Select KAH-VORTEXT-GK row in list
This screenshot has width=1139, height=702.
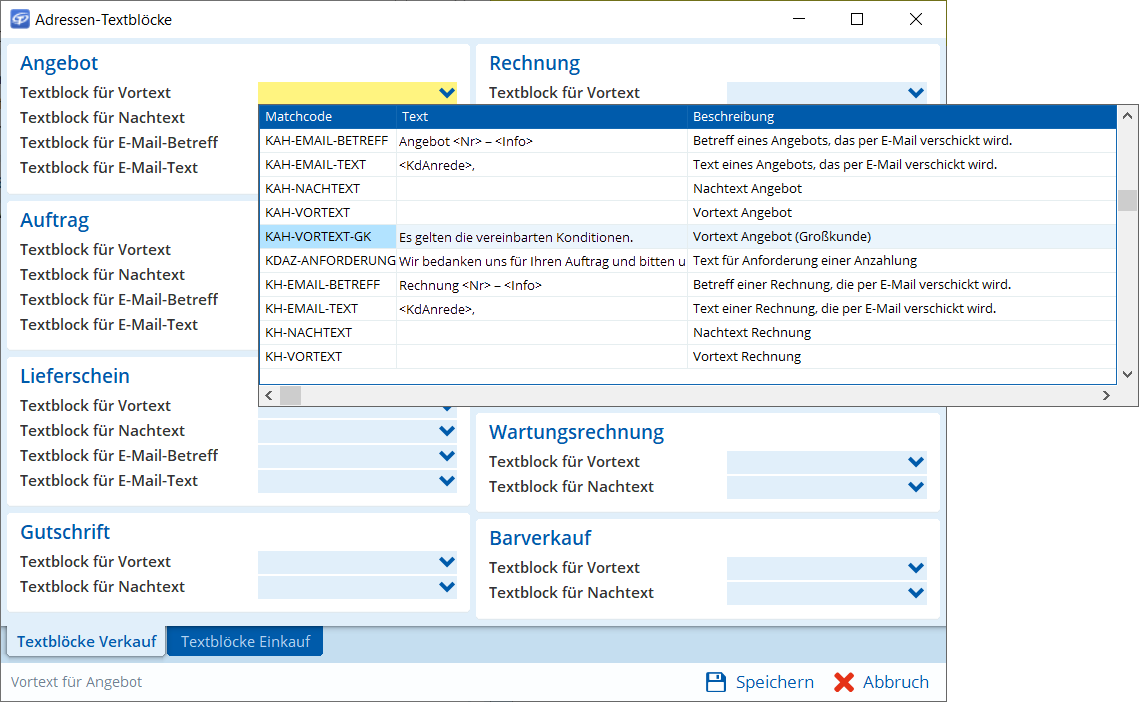click(x=318, y=237)
